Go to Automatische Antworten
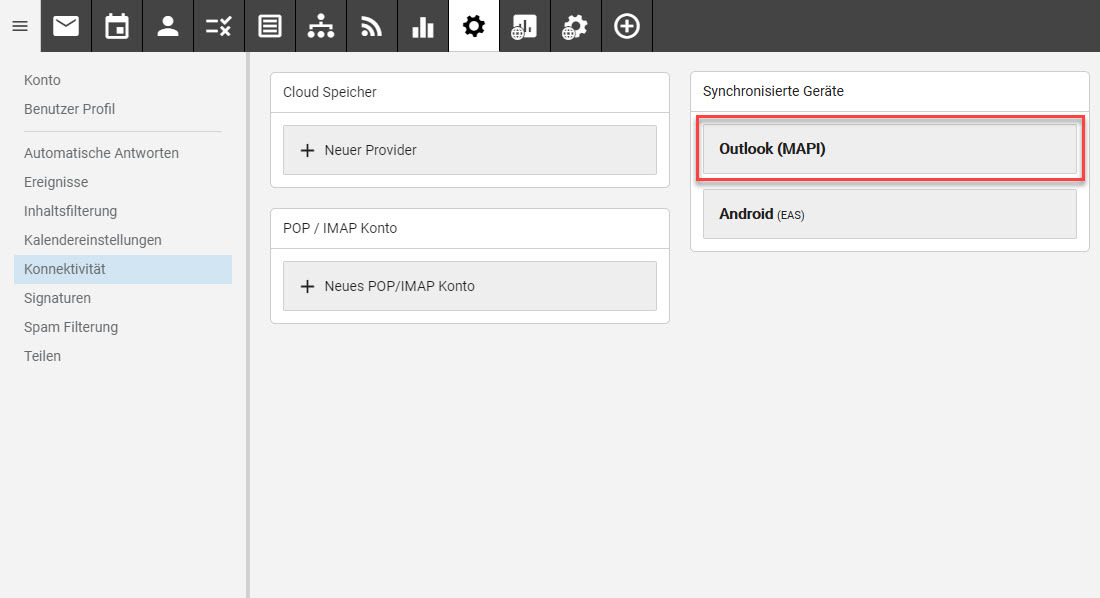1100x598 pixels. pos(101,153)
